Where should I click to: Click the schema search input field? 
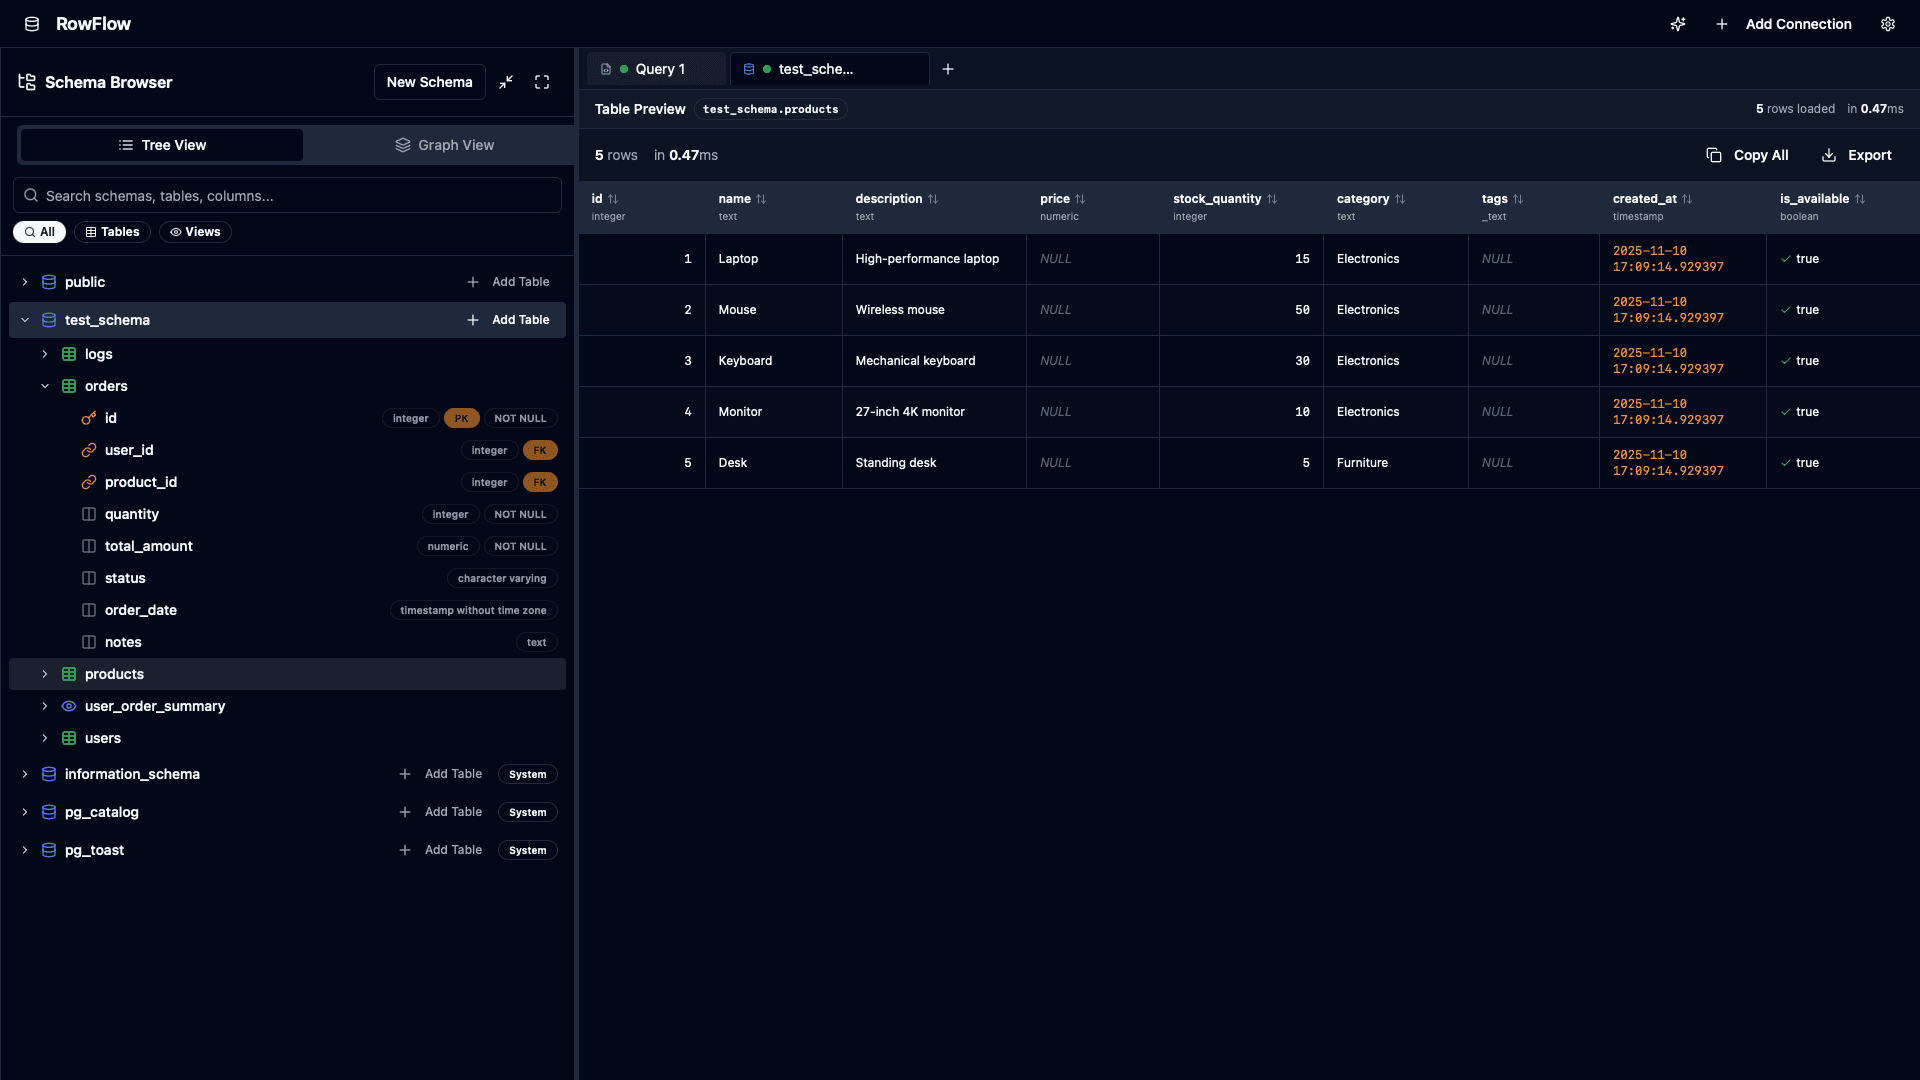[x=287, y=195]
